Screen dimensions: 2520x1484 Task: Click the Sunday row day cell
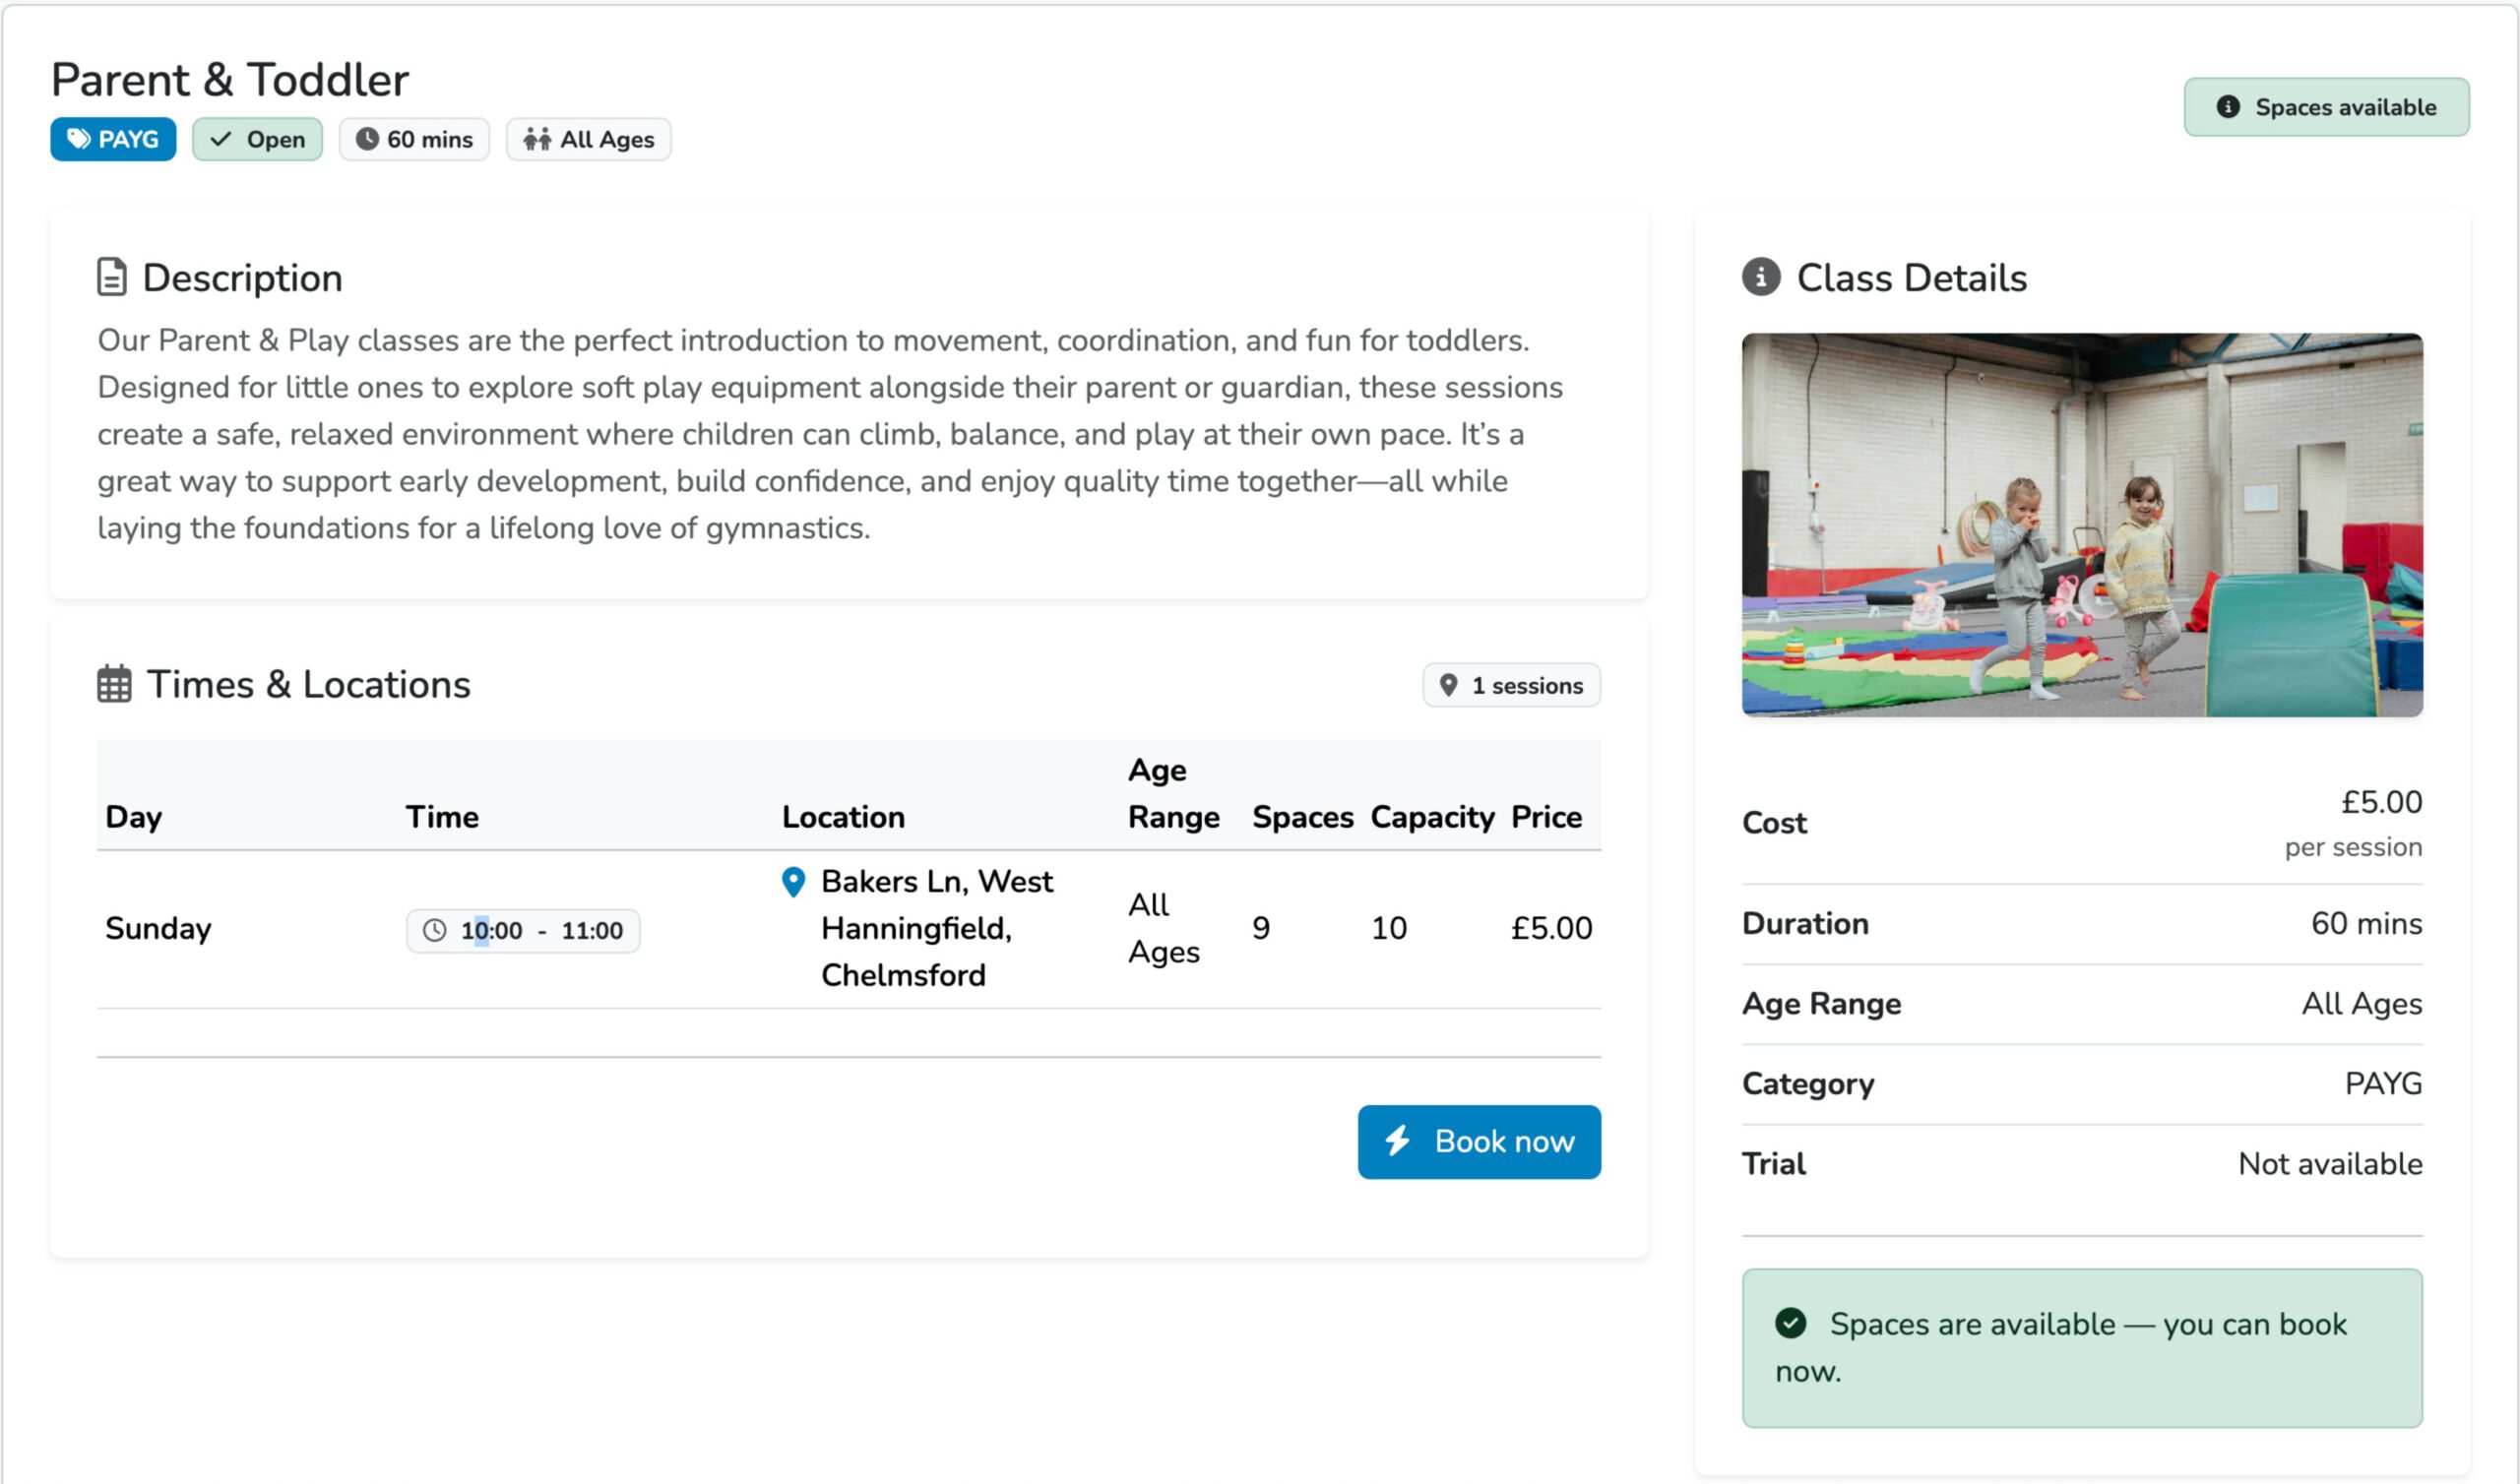[158, 928]
